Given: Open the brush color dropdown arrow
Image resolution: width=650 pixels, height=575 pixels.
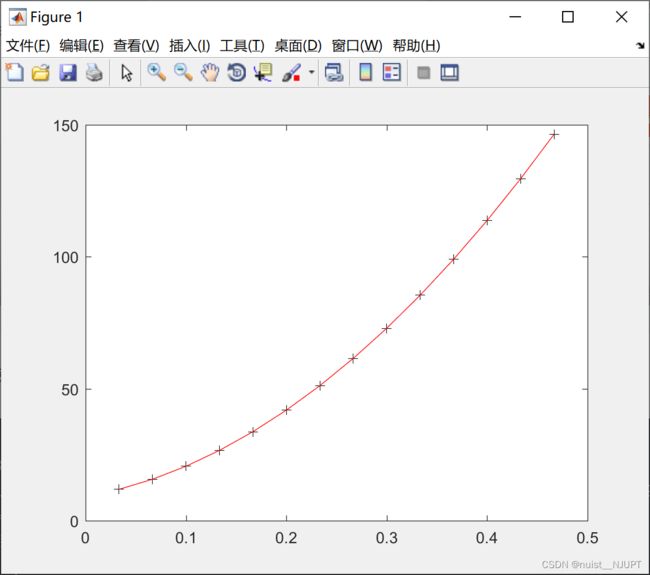Looking at the screenshot, I should [x=312, y=72].
